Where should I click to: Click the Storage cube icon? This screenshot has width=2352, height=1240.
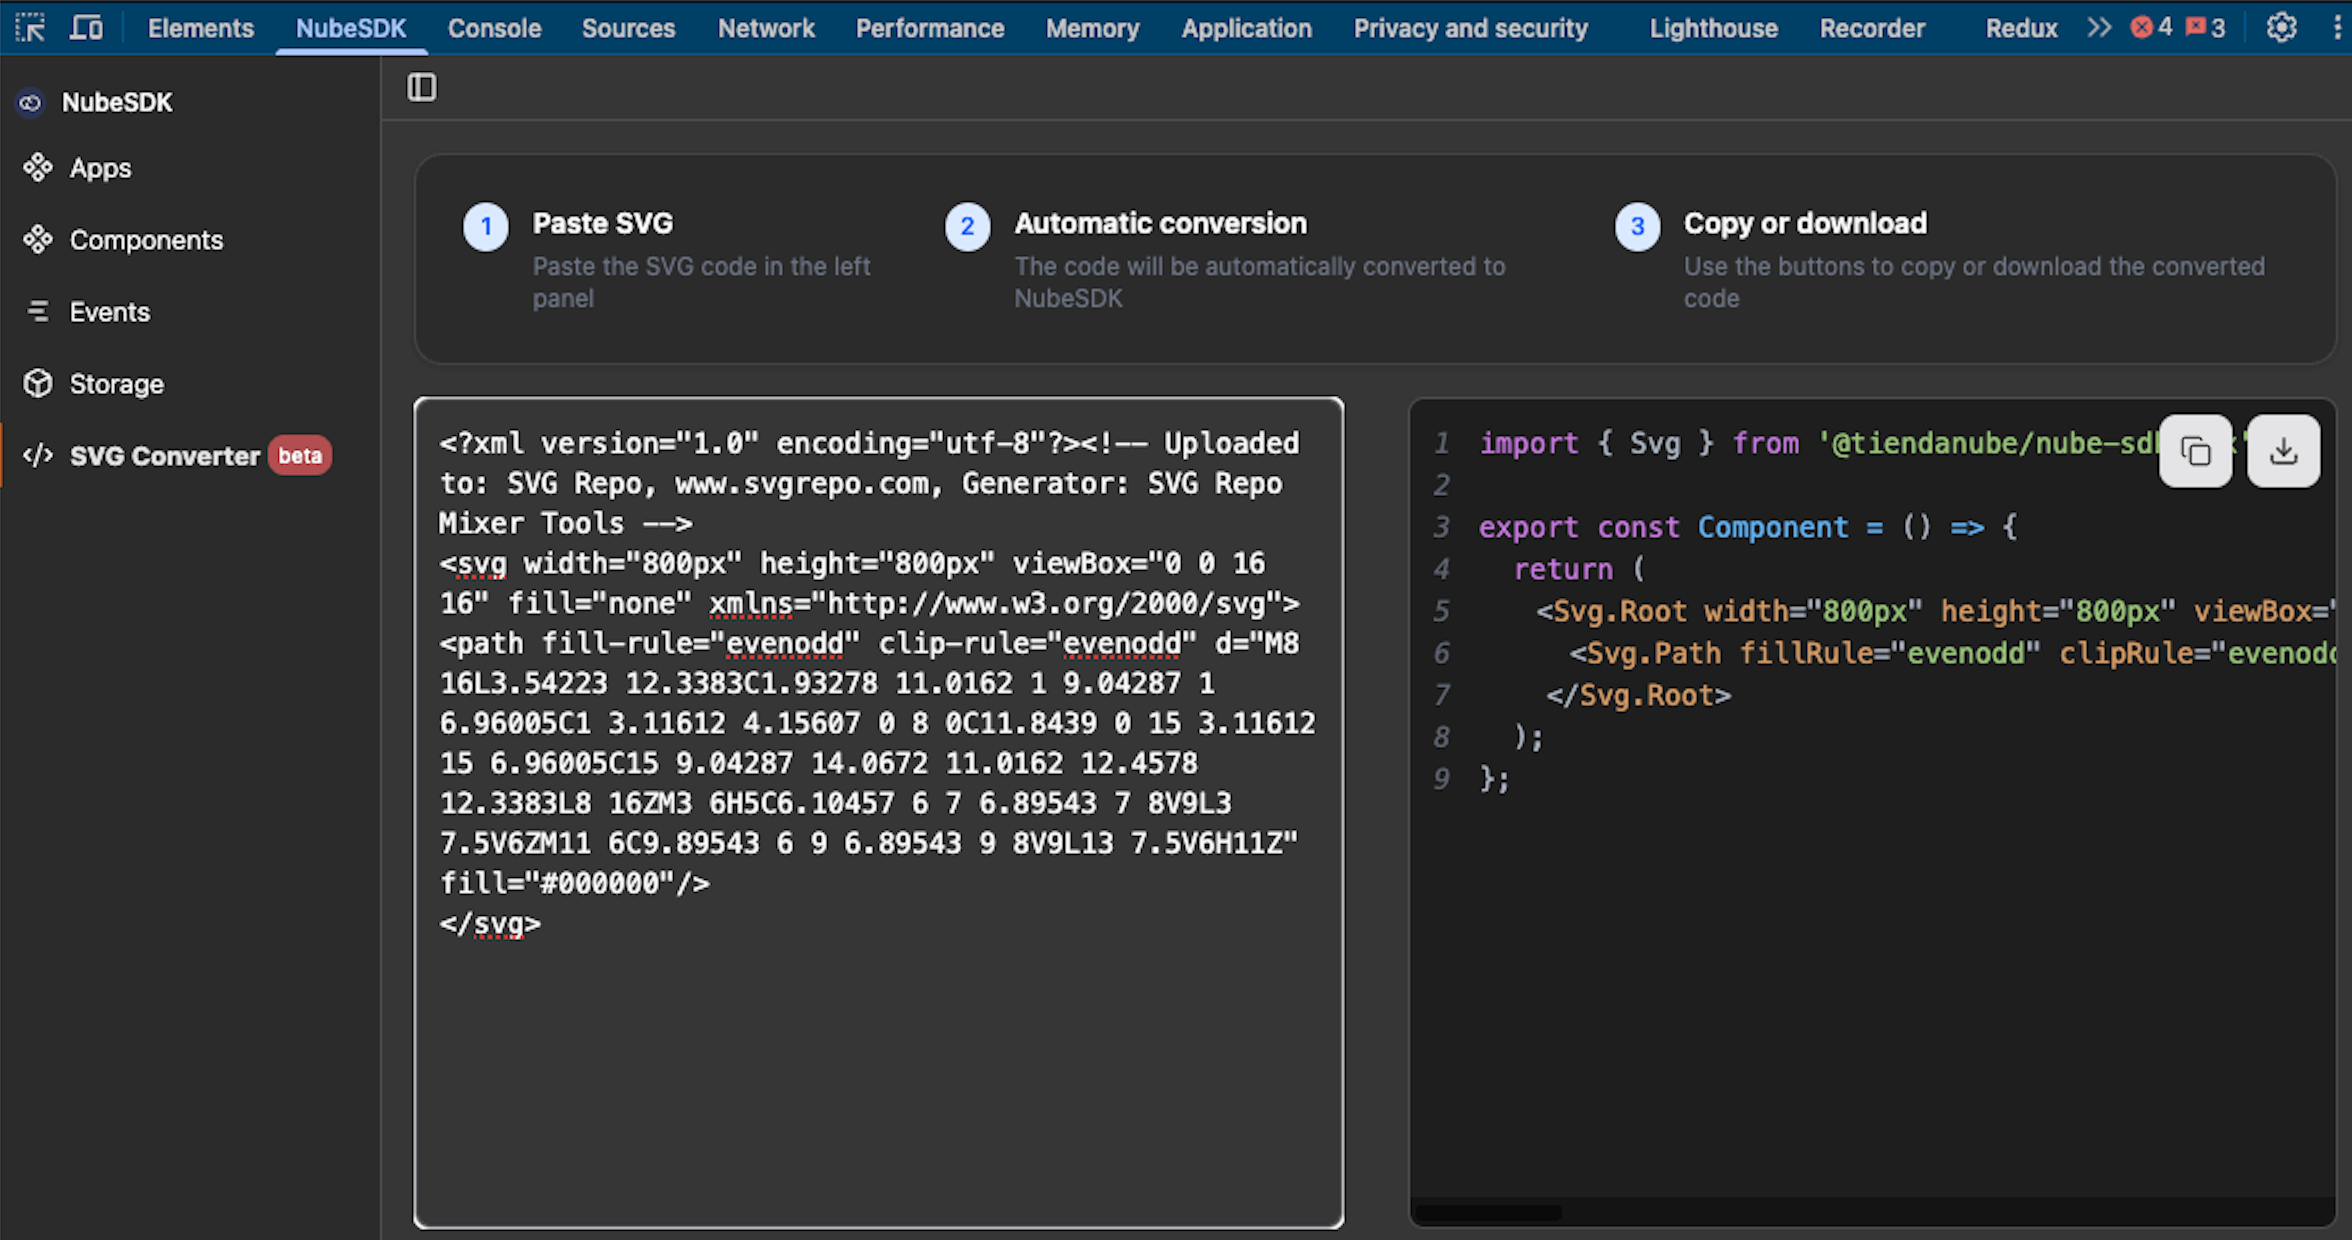point(38,383)
